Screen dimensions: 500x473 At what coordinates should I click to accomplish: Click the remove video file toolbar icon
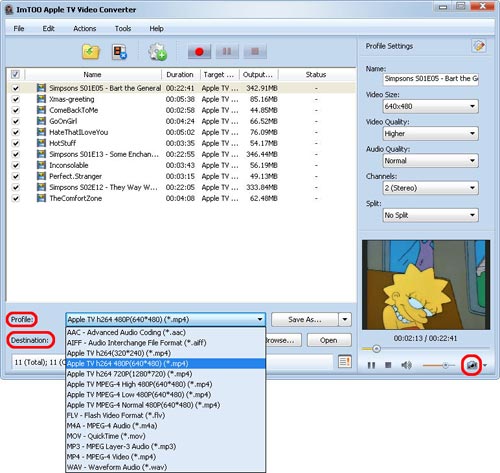click(119, 52)
